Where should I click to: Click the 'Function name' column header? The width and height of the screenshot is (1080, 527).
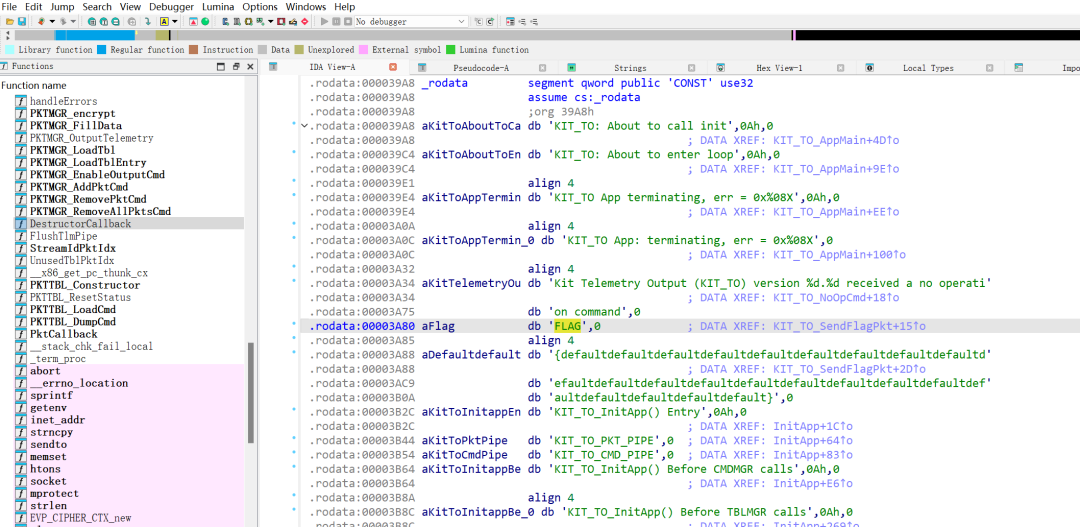coord(34,85)
